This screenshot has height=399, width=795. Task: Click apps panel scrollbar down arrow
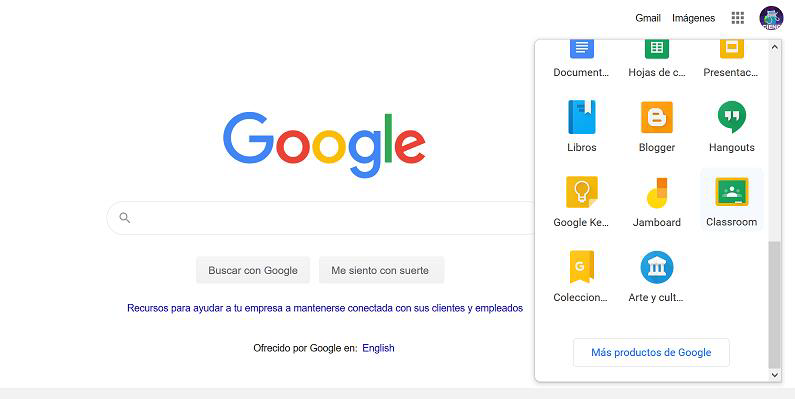[x=774, y=375]
